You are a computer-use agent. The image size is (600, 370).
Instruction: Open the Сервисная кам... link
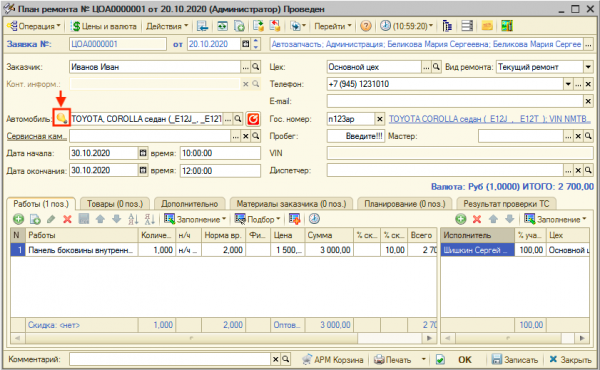37,136
